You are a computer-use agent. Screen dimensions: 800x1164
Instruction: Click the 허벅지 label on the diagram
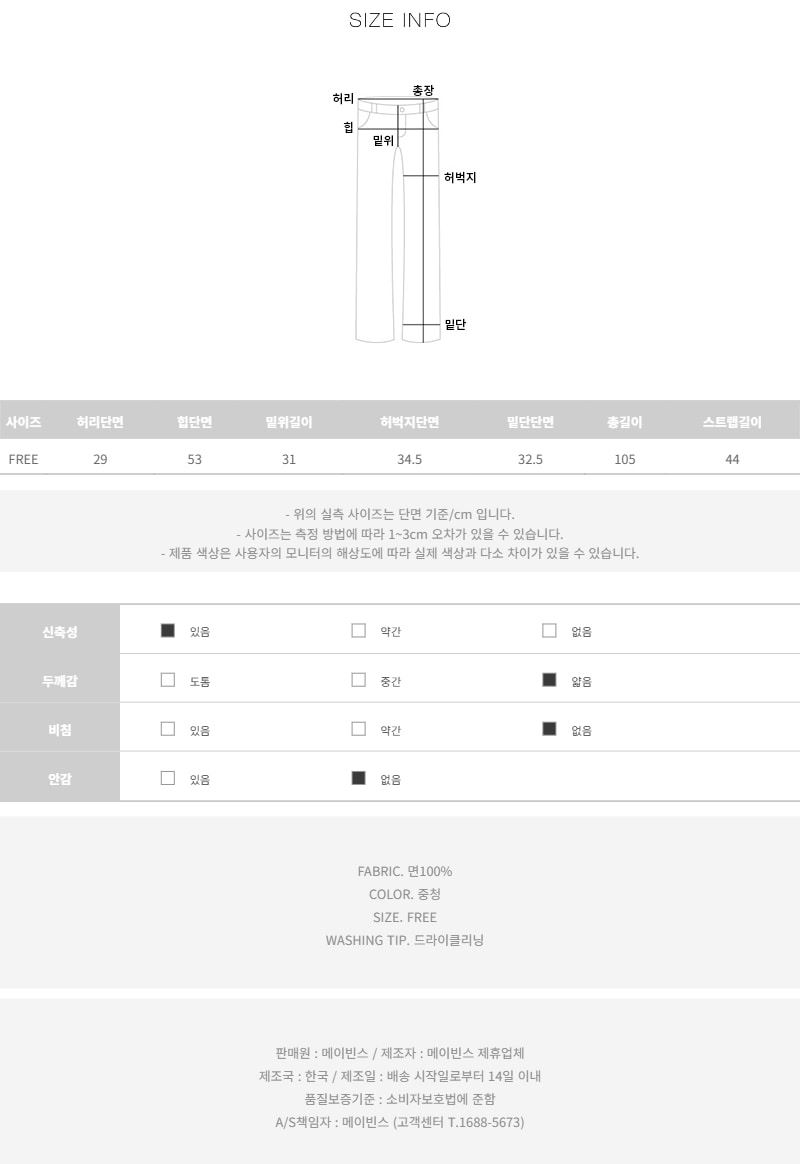(x=460, y=178)
